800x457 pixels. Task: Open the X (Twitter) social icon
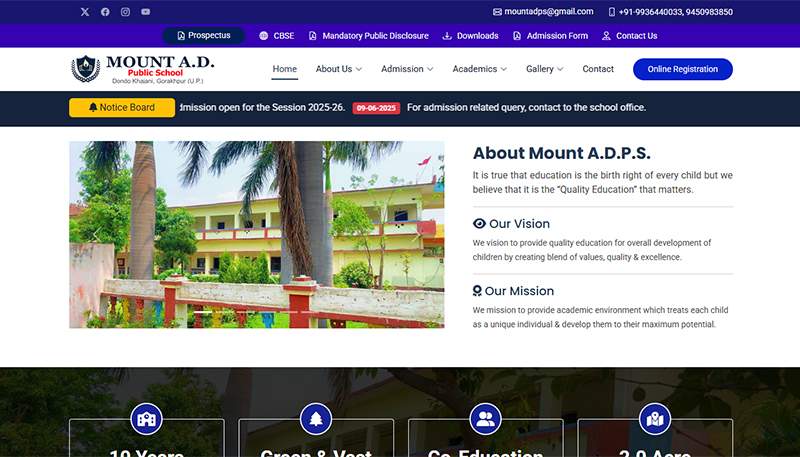tap(84, 12)
